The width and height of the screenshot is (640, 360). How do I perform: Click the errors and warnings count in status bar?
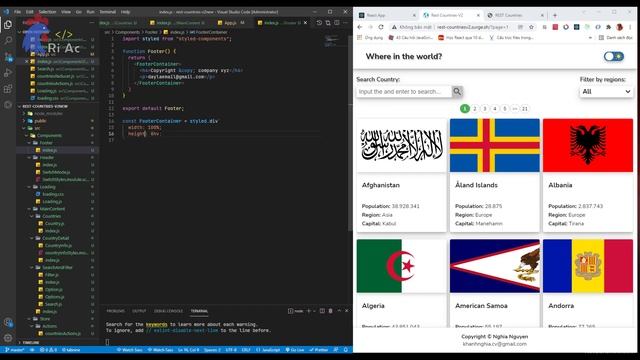[x=48, y=350]
